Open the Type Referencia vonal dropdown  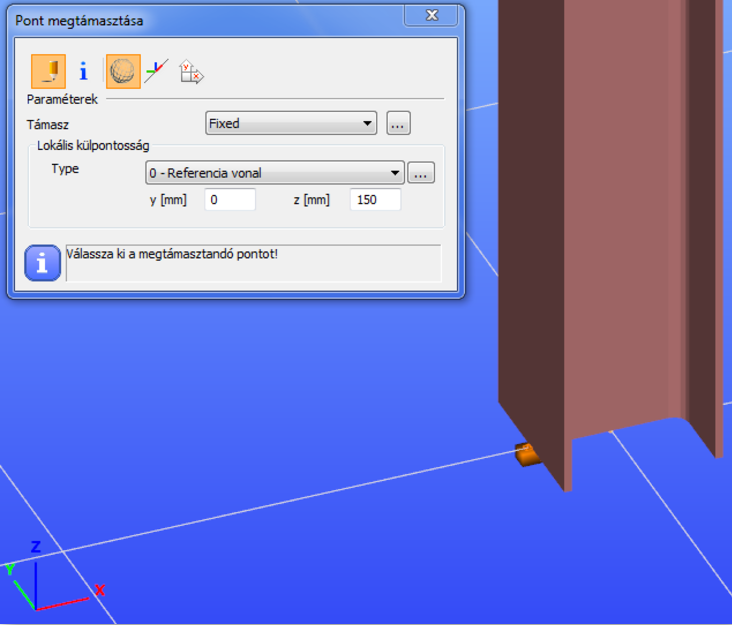tap(274, 173)
